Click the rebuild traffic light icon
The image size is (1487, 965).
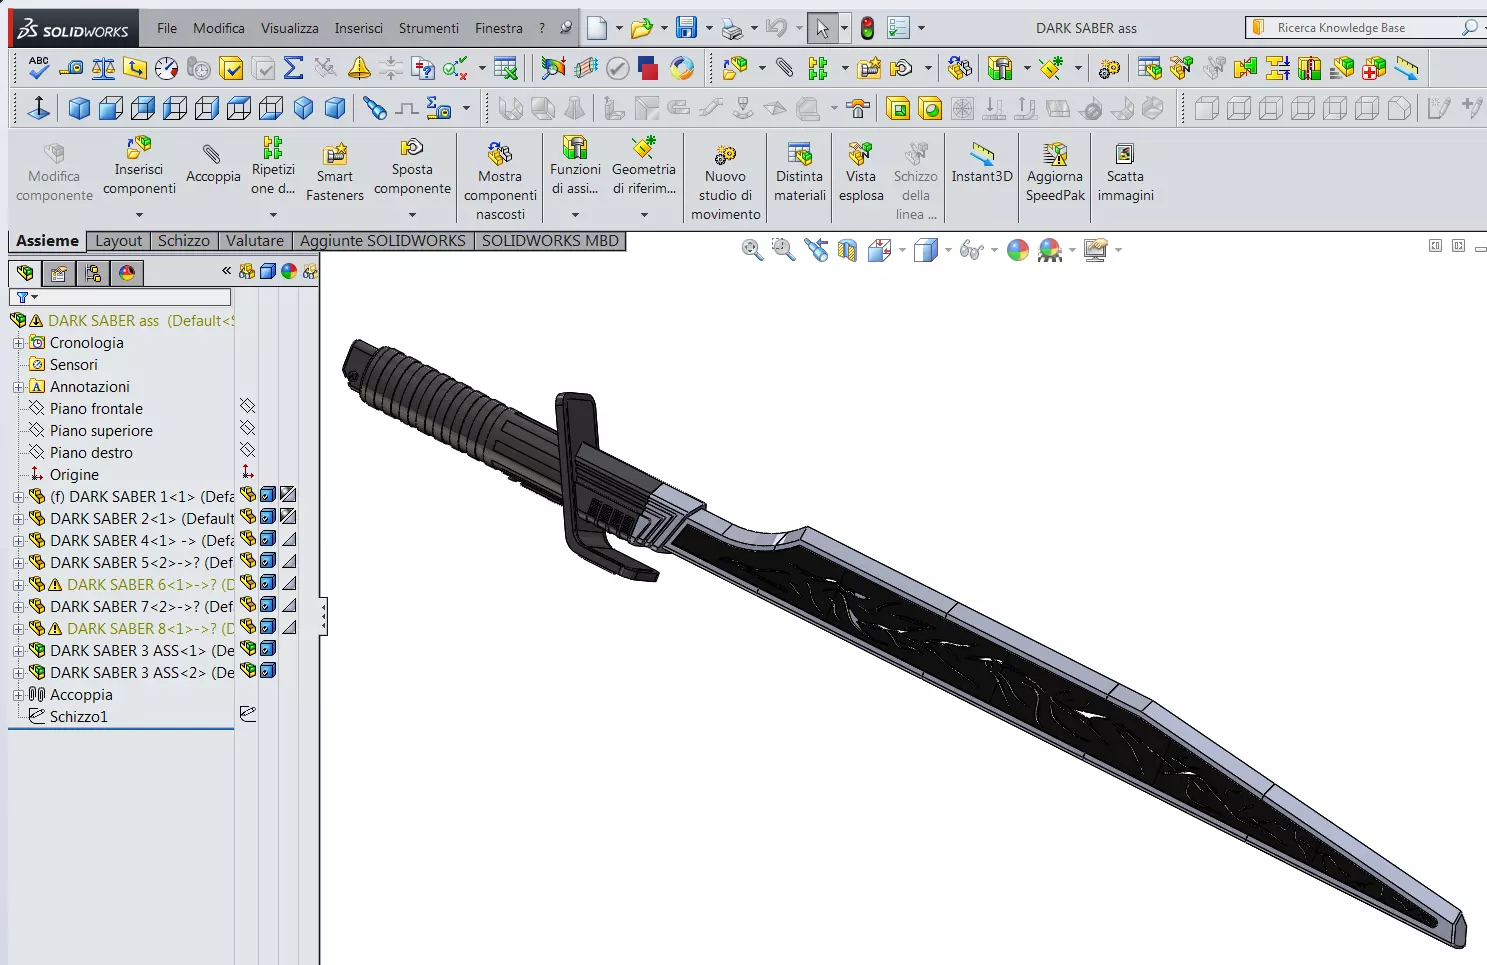(867, 28)
